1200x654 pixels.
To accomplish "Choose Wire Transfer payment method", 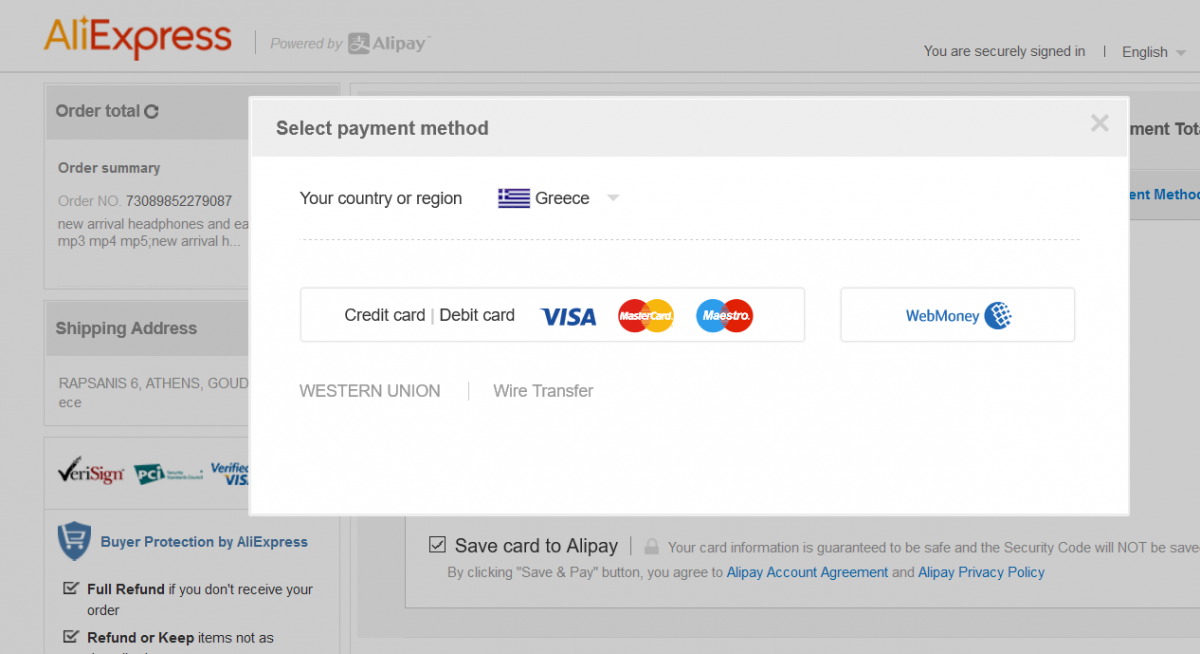I will pos(543,391).
